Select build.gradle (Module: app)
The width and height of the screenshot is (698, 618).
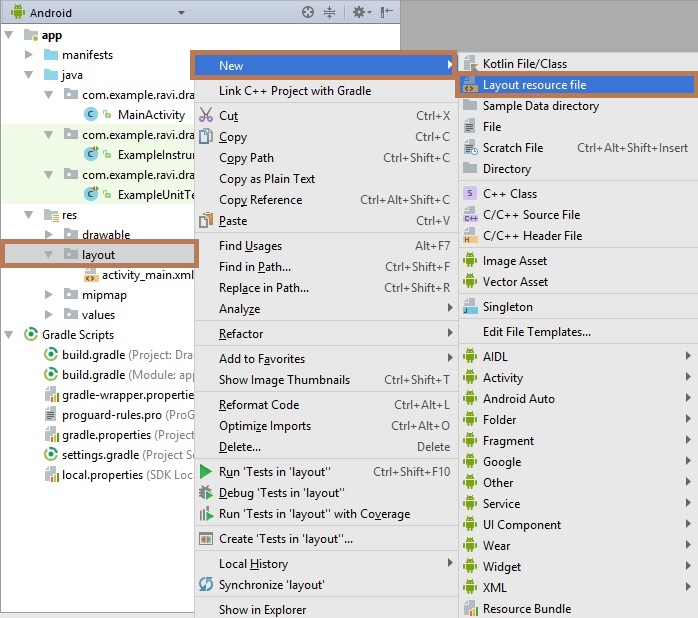(x=128, y=374)
